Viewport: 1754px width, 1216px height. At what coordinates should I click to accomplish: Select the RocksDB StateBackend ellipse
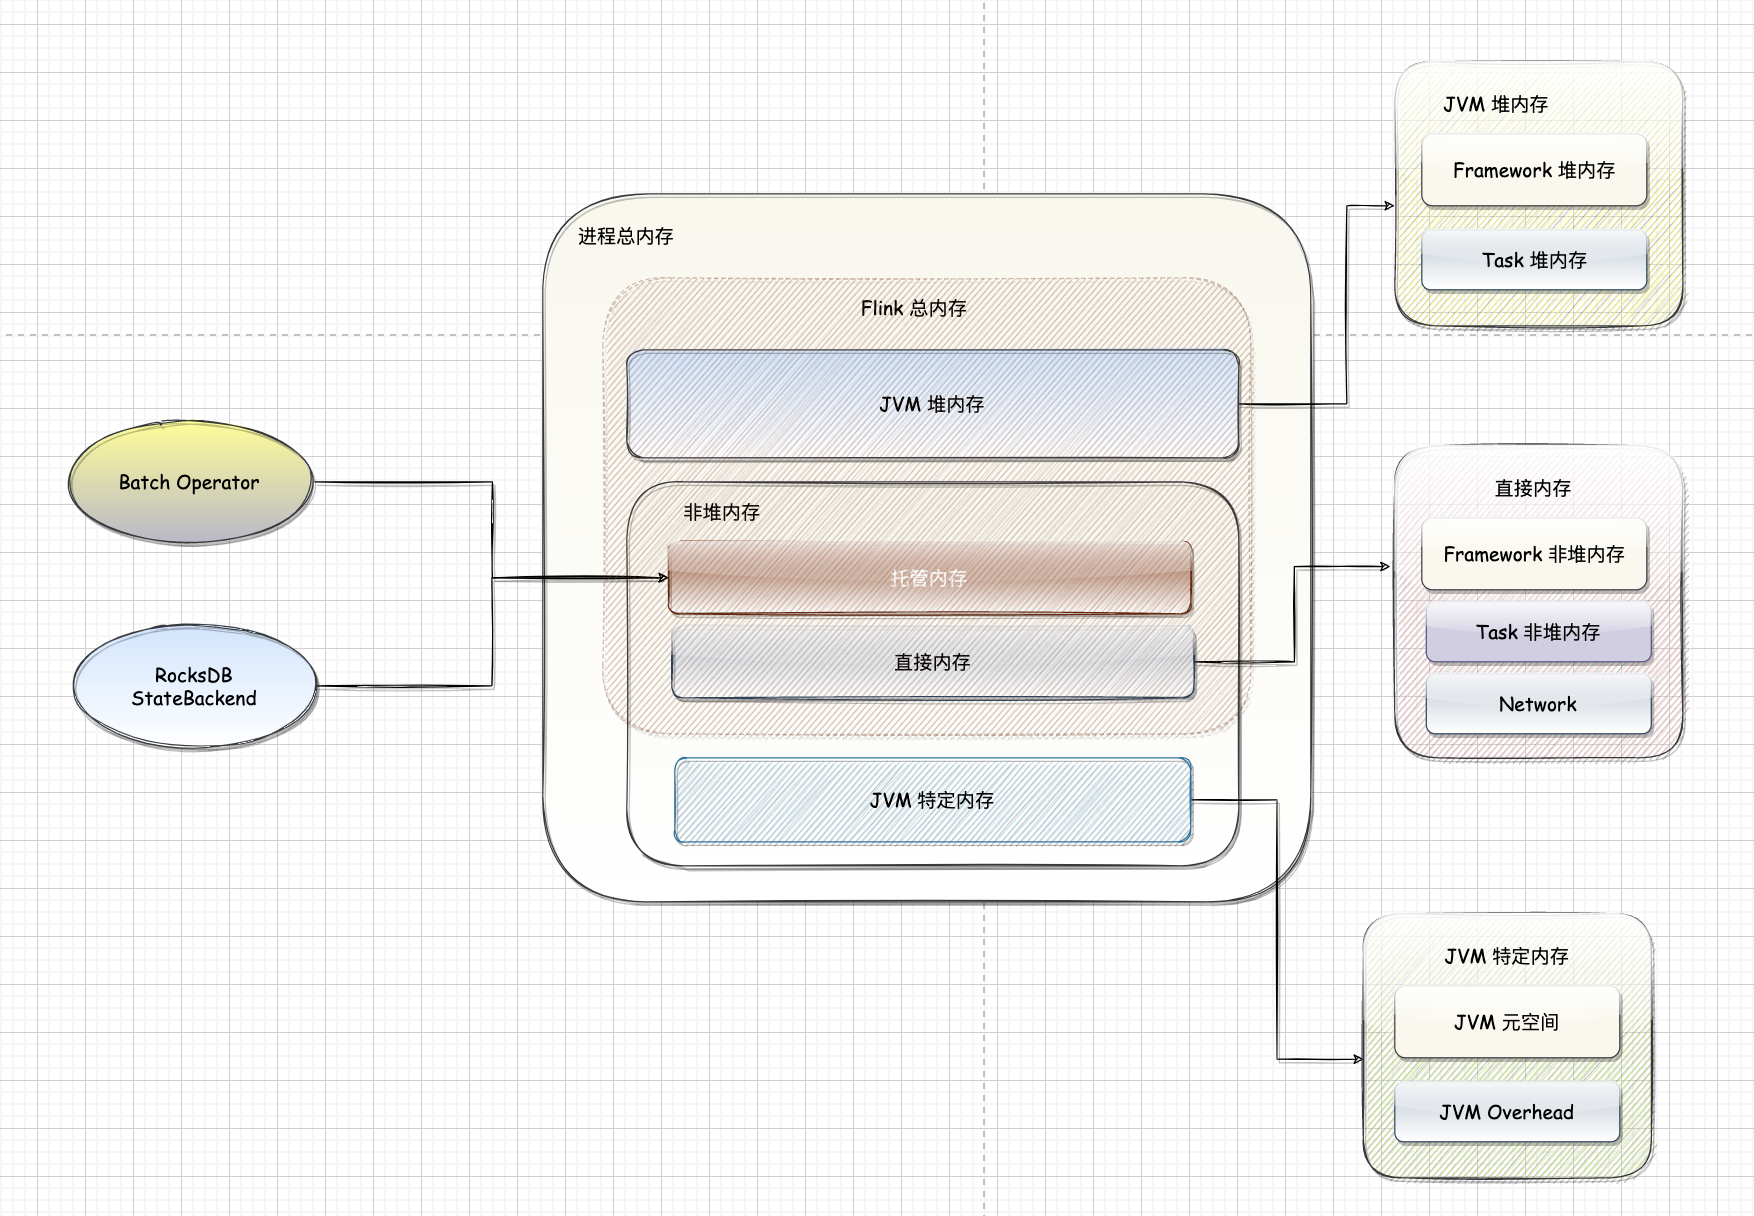194,687
